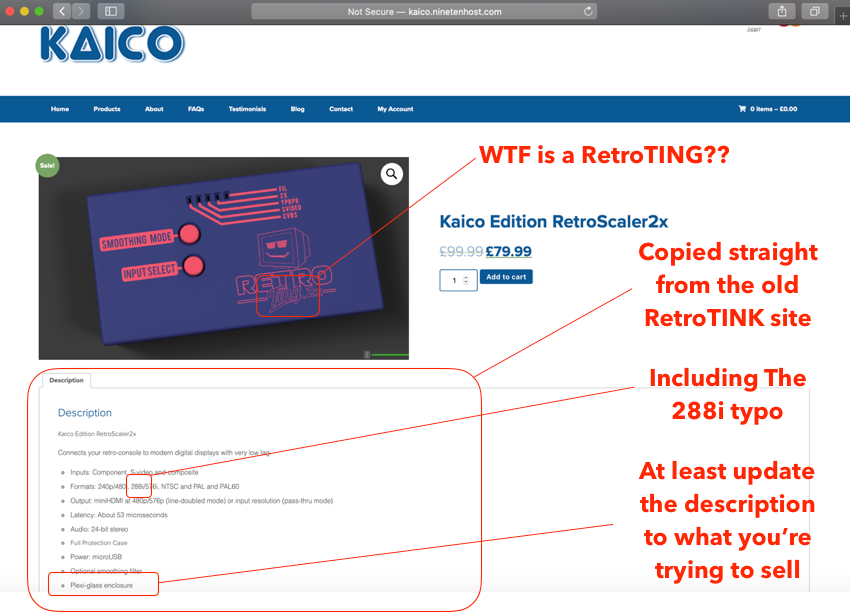Open the Safari share button

782,11
